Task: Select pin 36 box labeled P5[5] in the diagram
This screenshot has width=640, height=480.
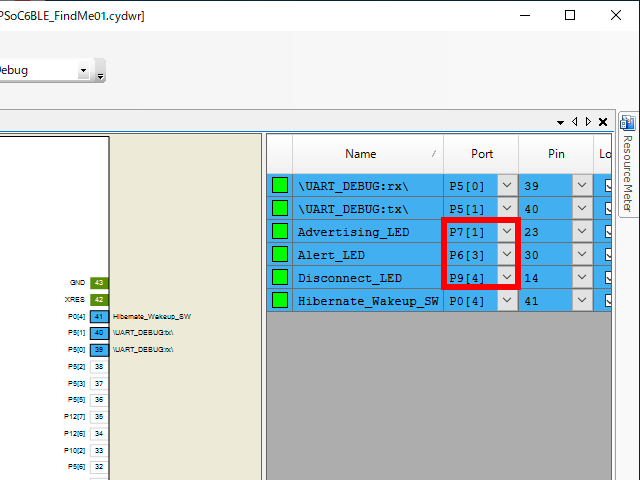Action: point(99,400)
